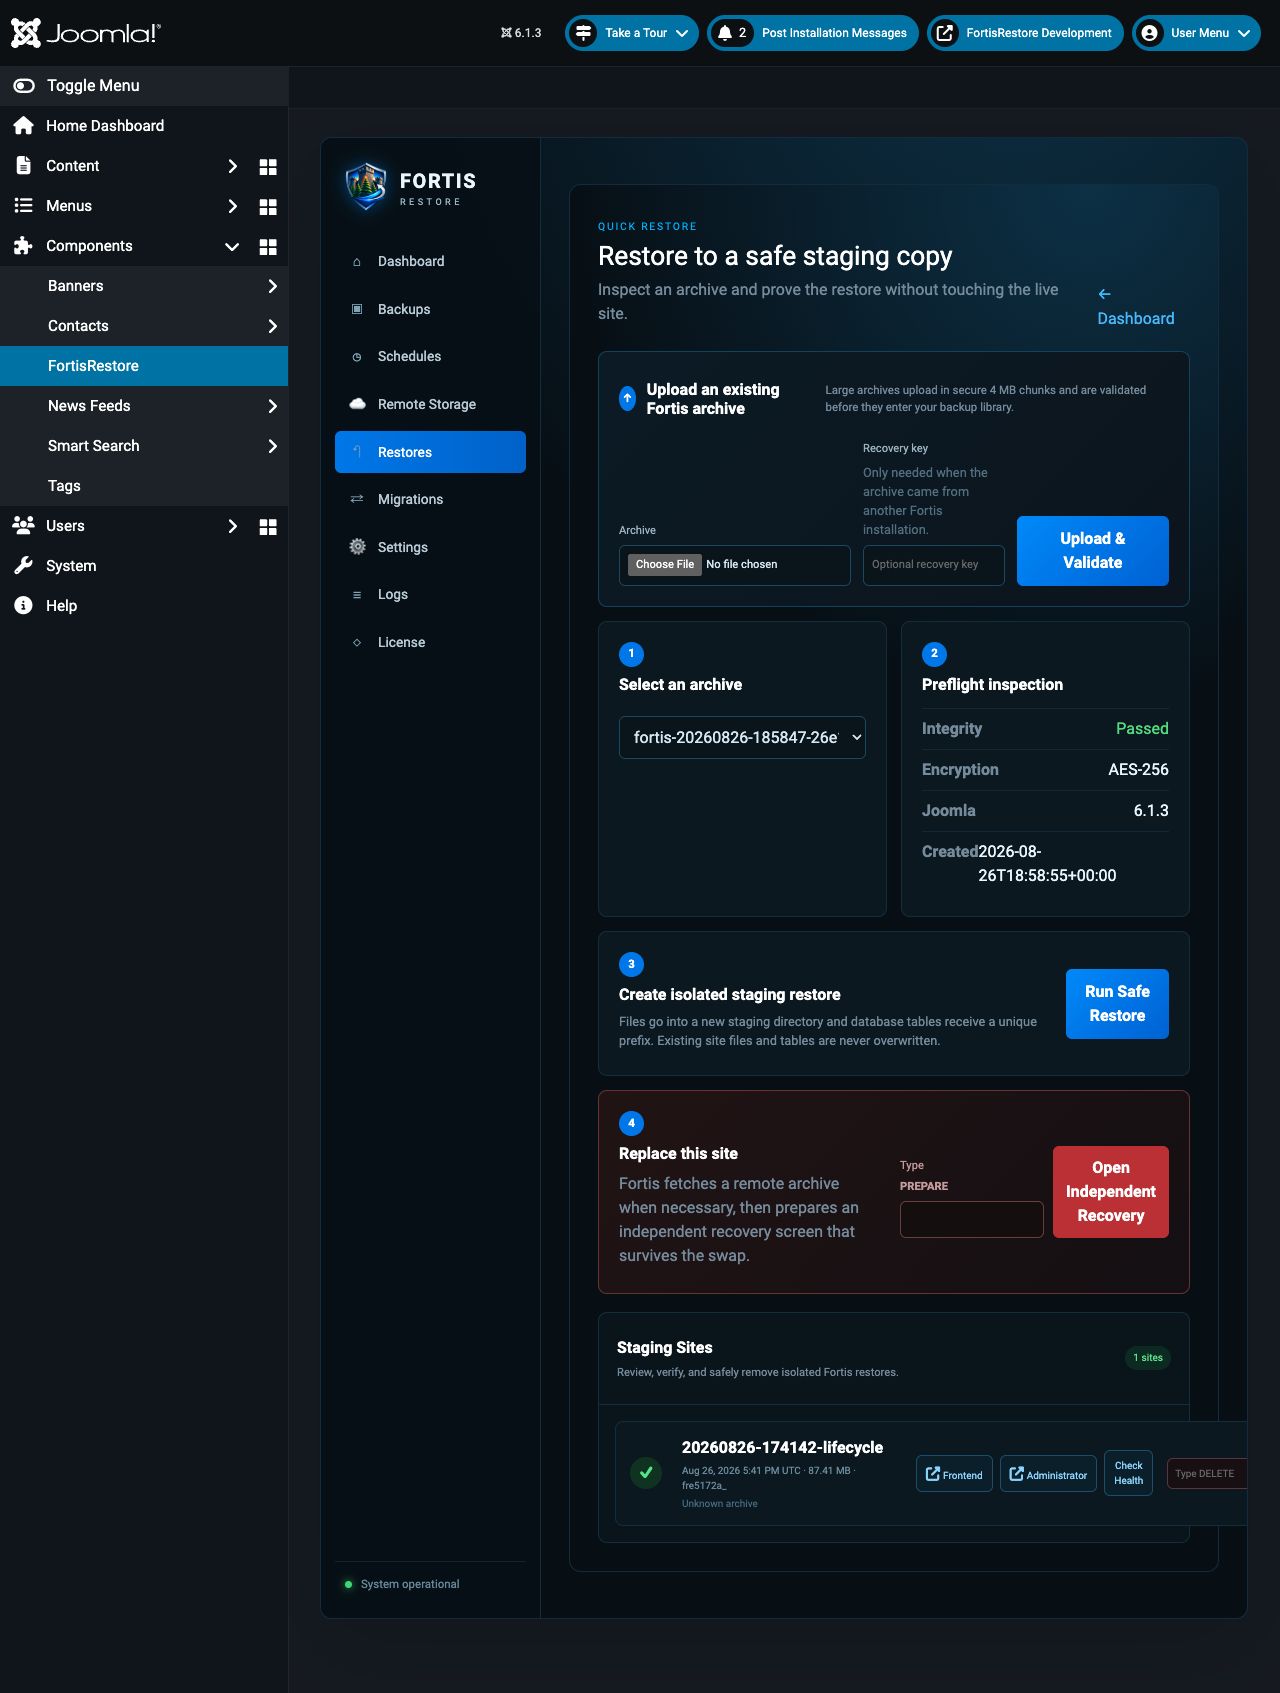1280x1693 pixels.
Task: Open Fortis Dashboard menu item
Action: click(430, 262)
